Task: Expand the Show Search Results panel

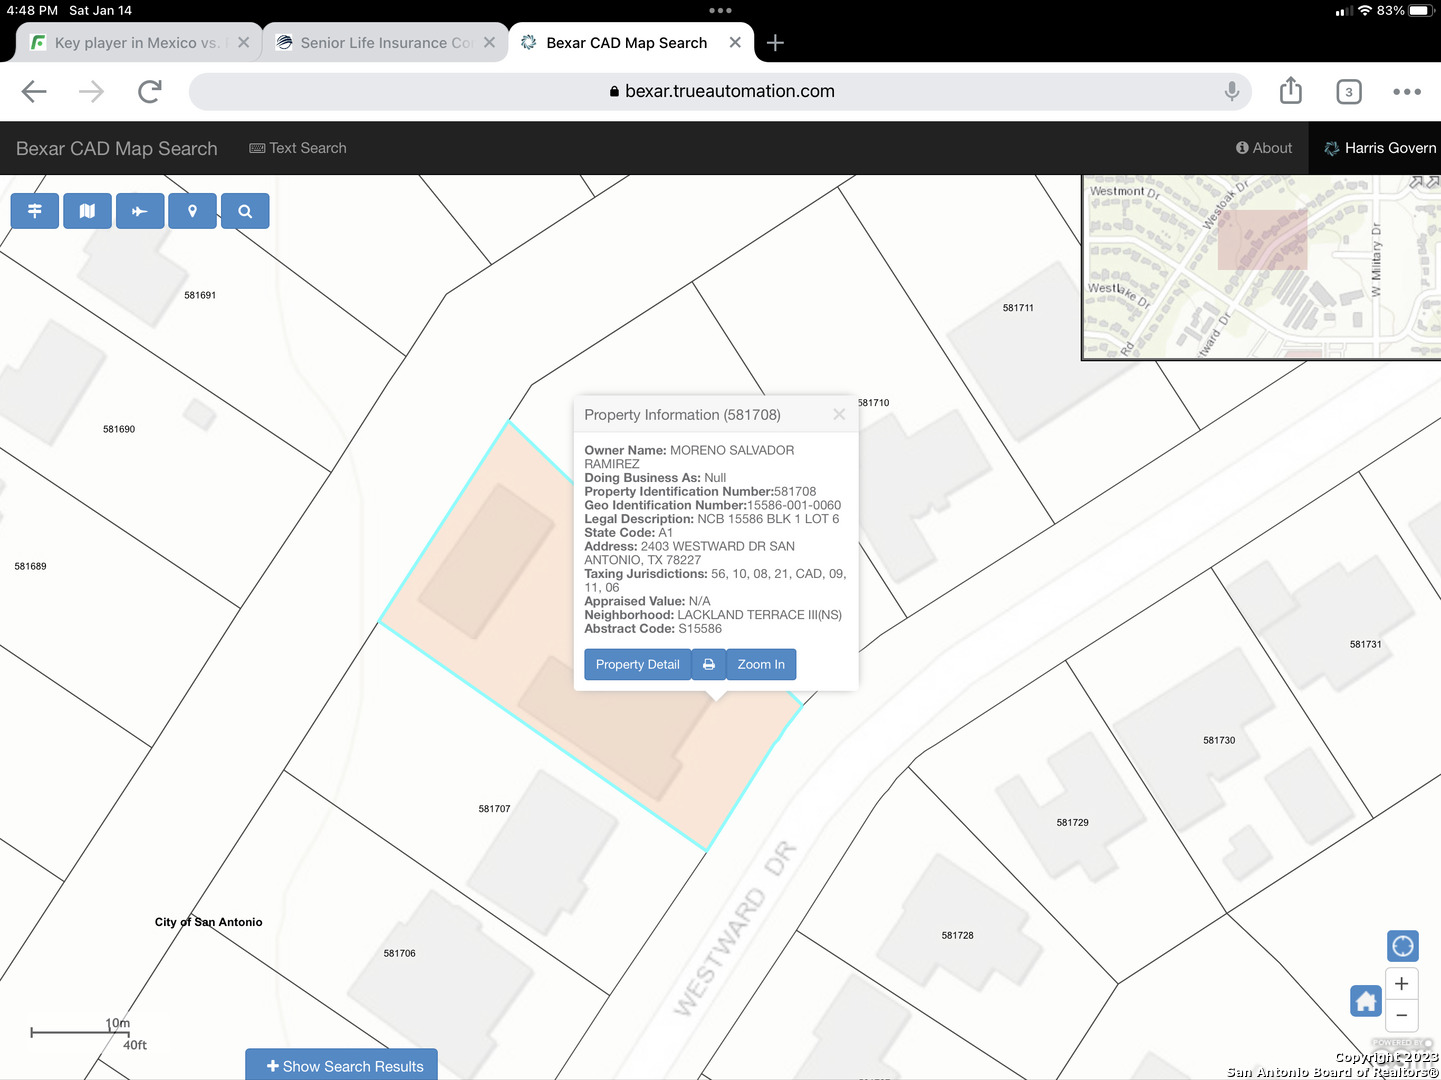Action: tap(342, 1066)
